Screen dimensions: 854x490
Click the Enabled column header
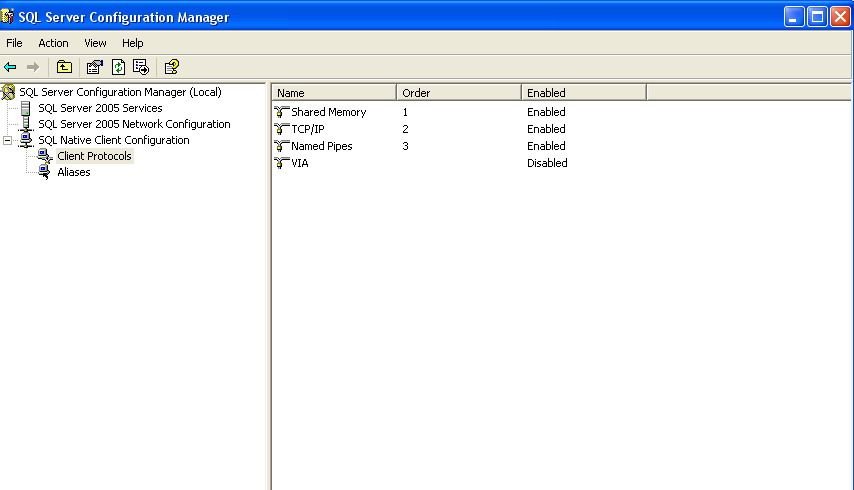pos(583,93)
